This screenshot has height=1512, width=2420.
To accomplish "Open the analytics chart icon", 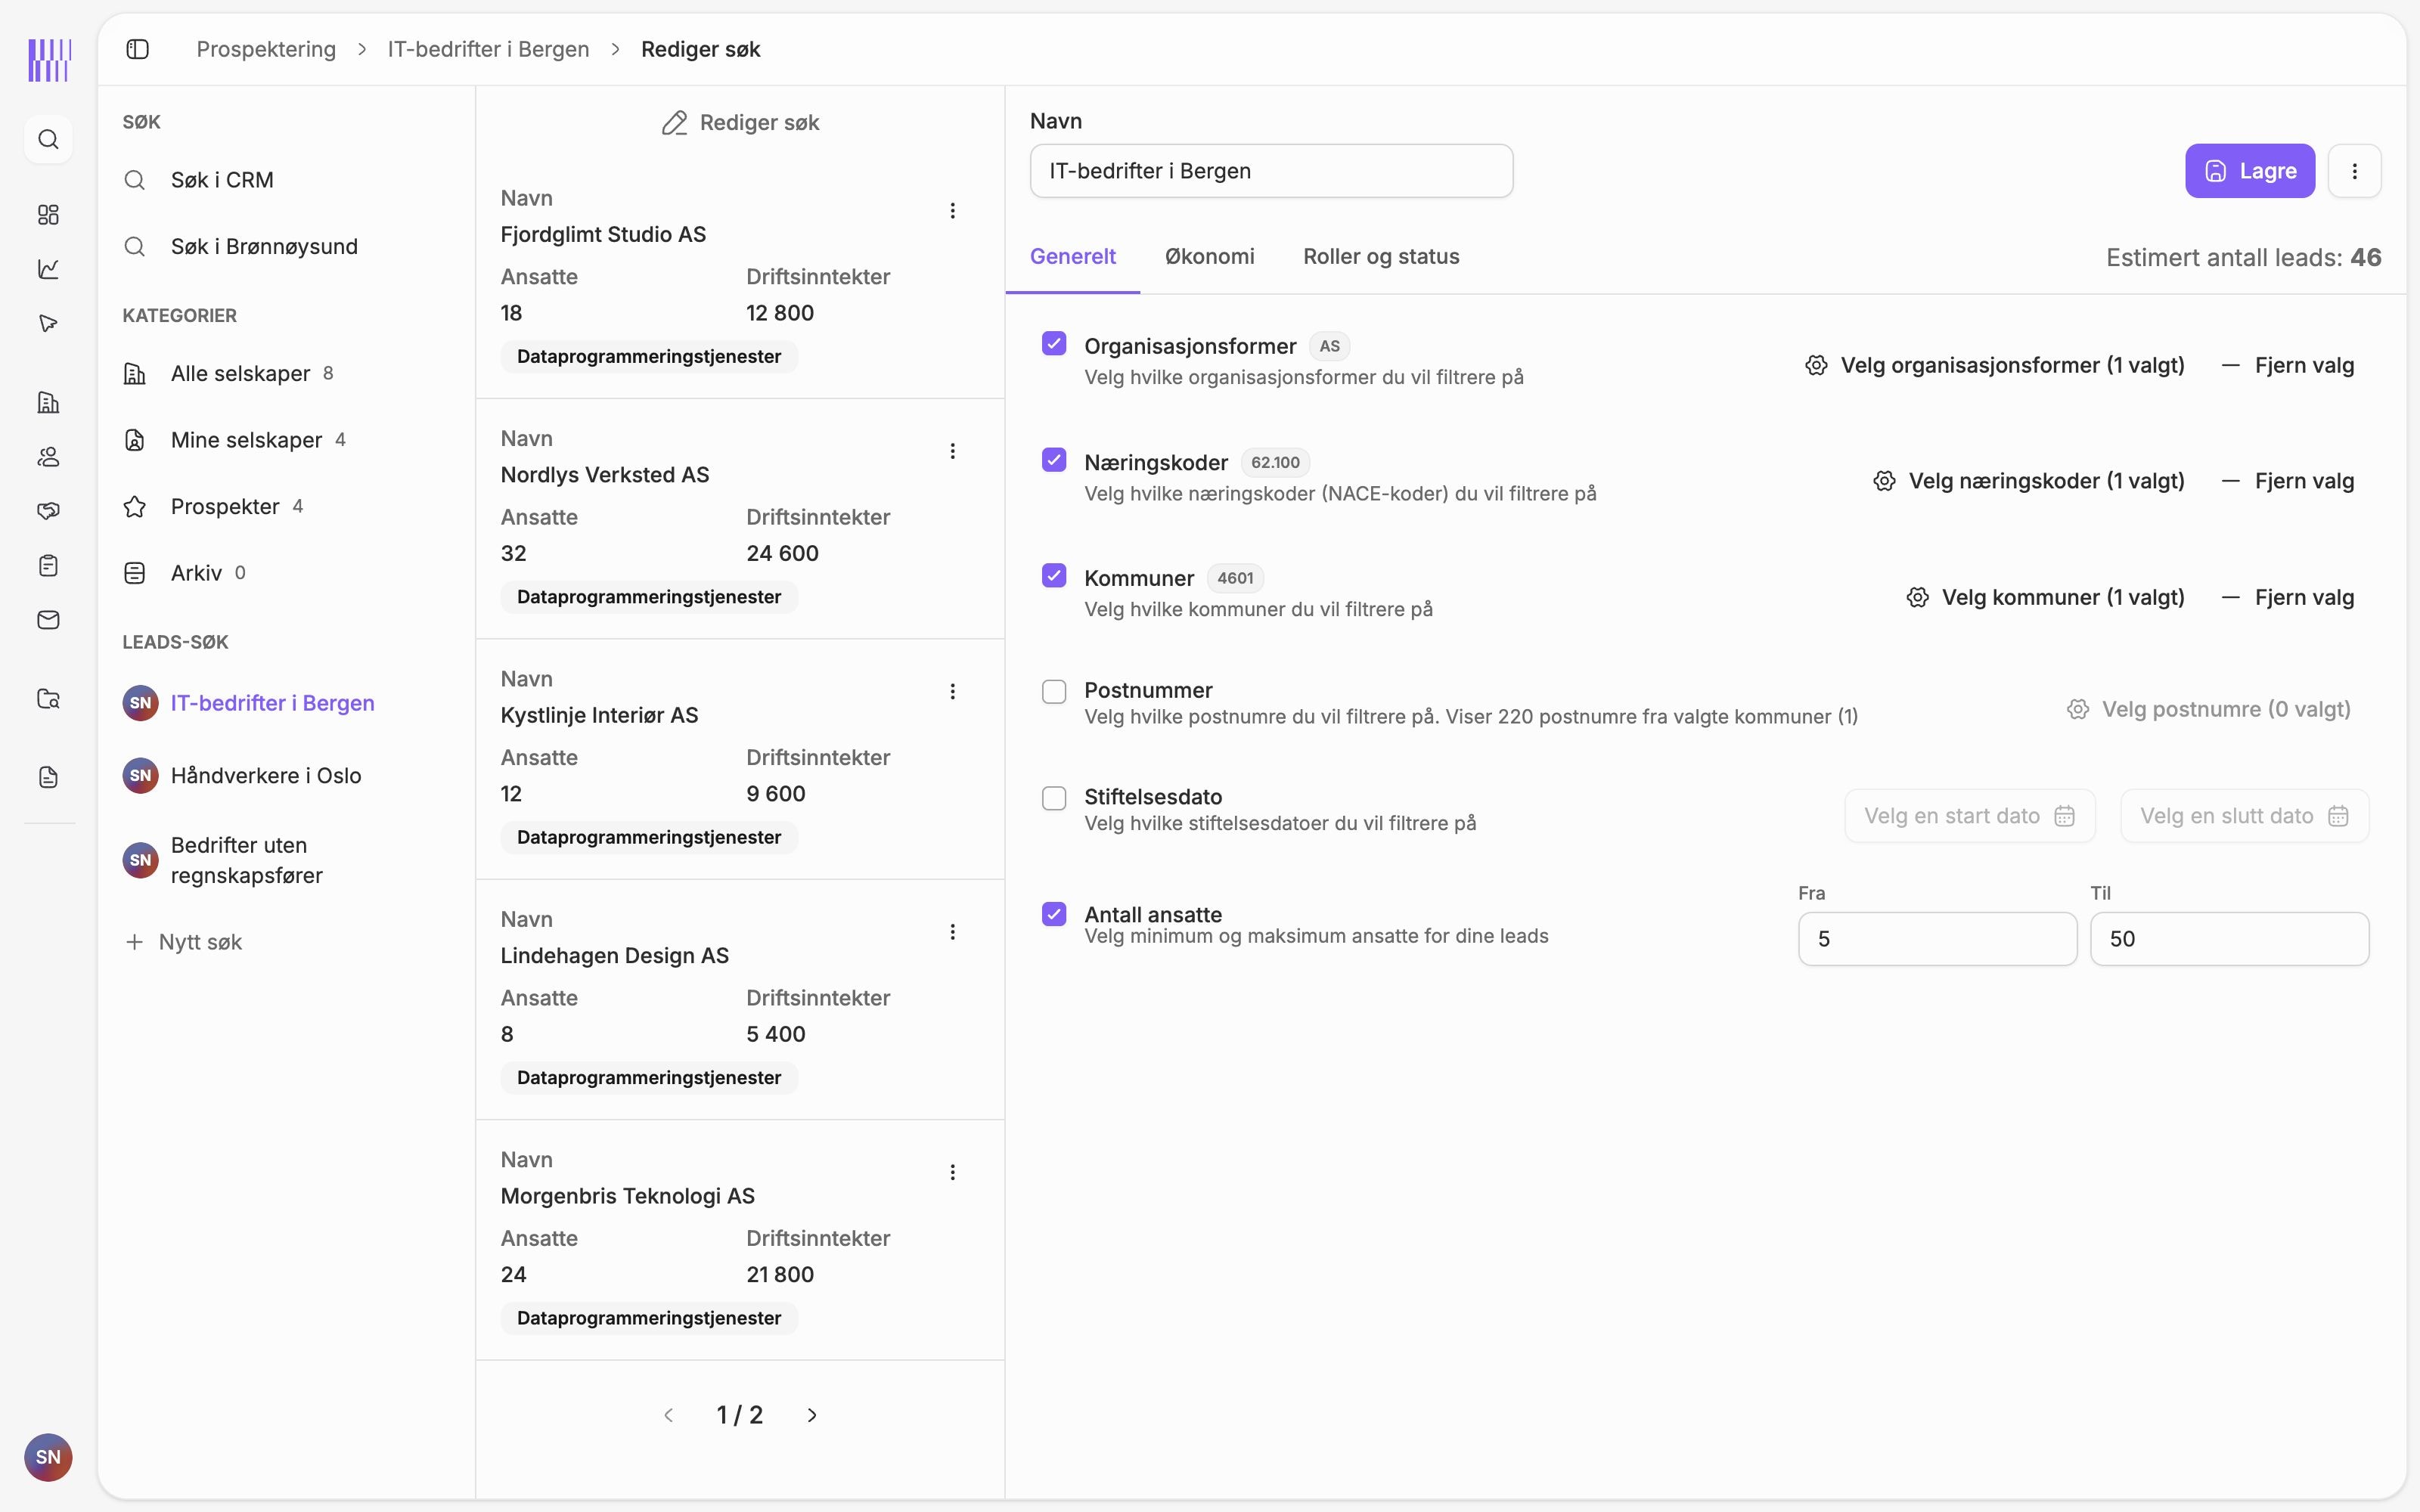I will 48,268.
